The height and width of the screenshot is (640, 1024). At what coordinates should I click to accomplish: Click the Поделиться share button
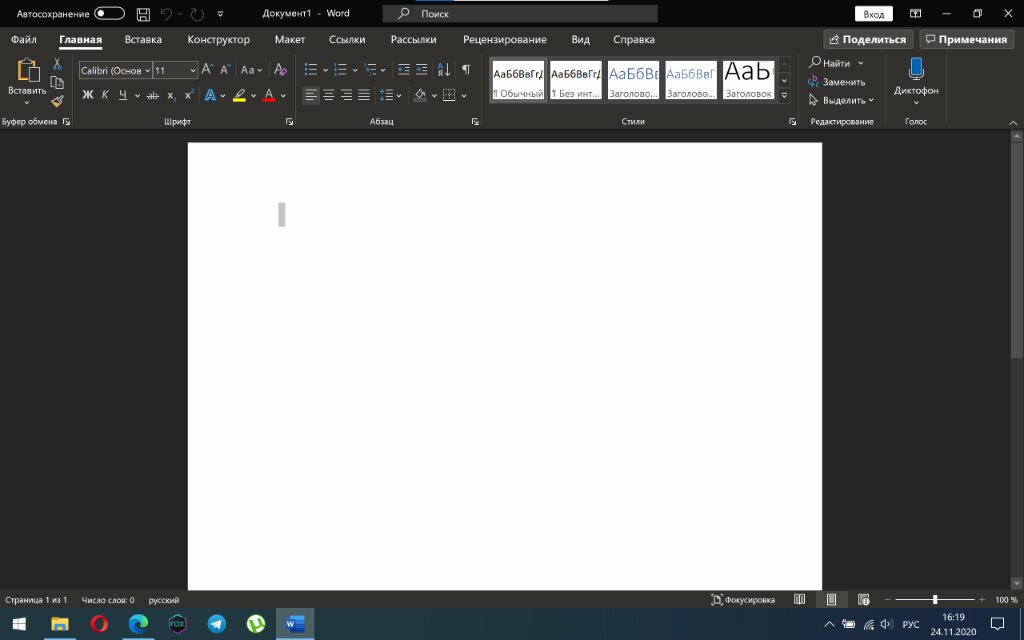868,39
